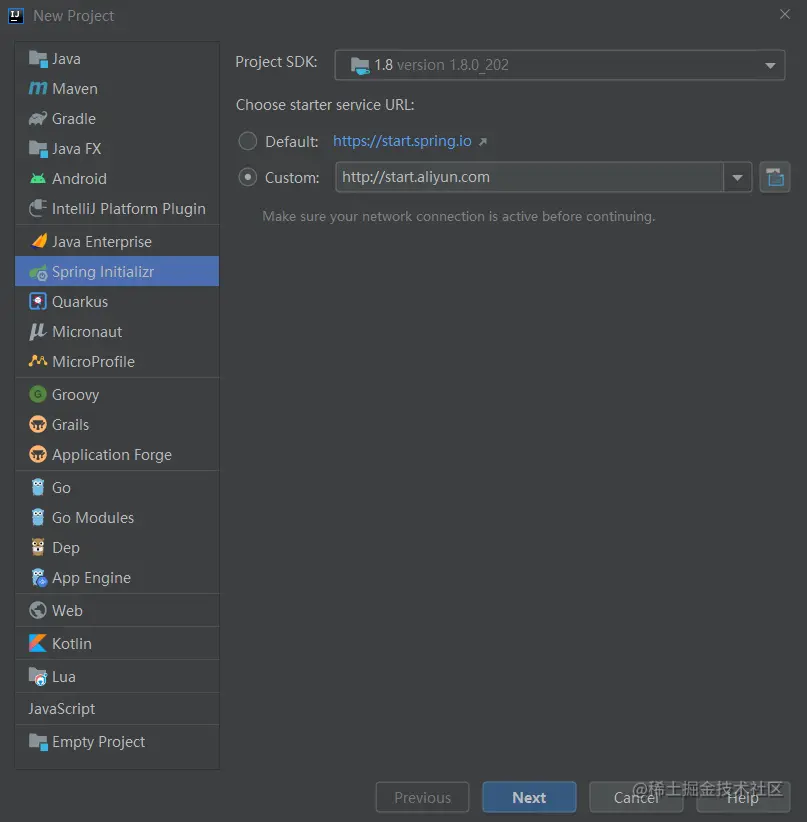
Task: Select the 'Web' list label
Action: click(x=67, y=611)
